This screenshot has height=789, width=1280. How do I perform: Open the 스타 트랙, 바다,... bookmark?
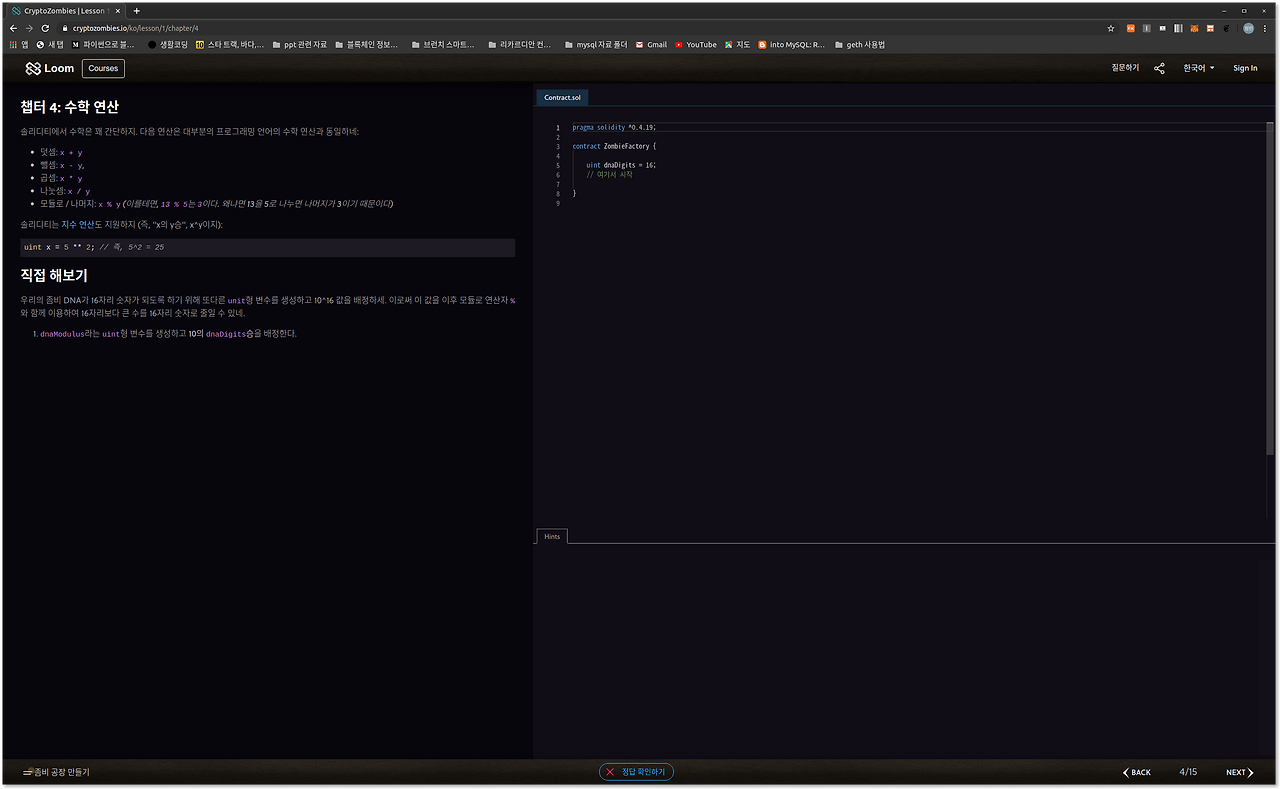230,45
